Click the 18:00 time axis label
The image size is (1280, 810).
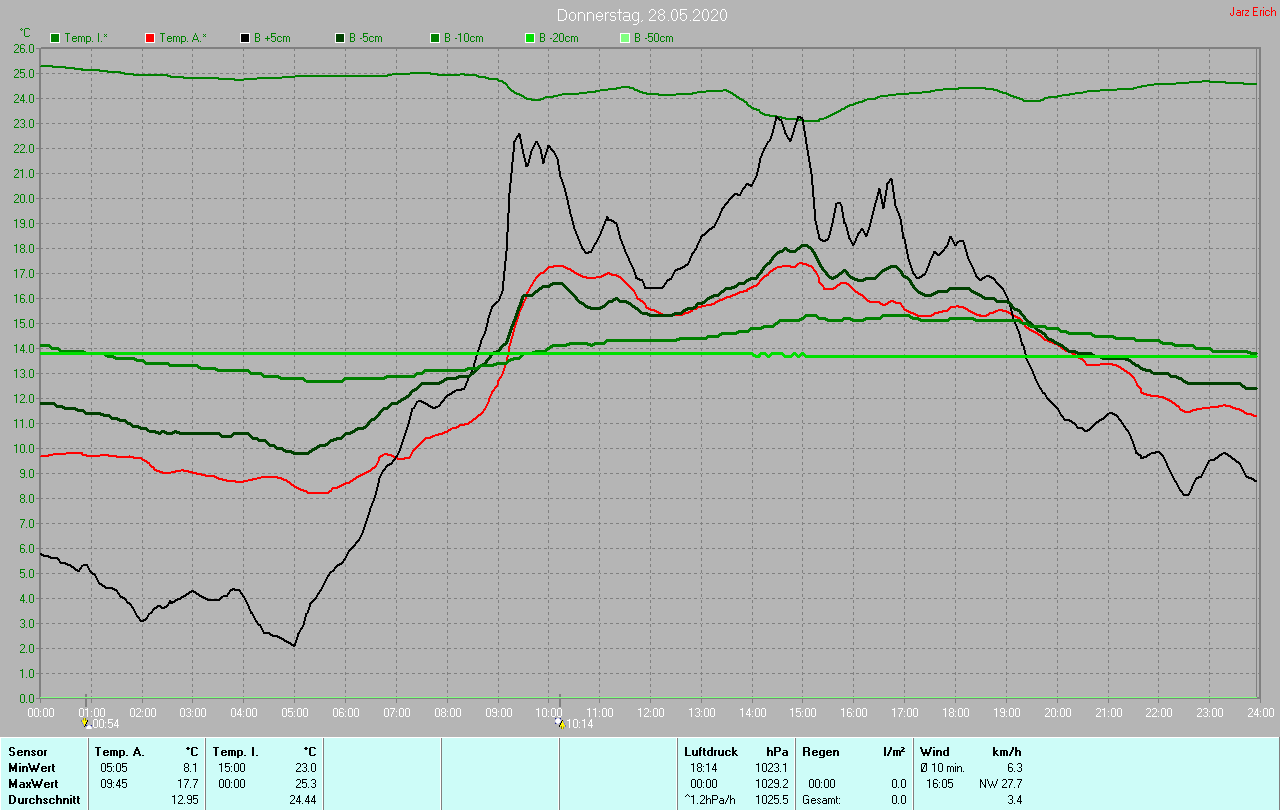tap(956, 712)
